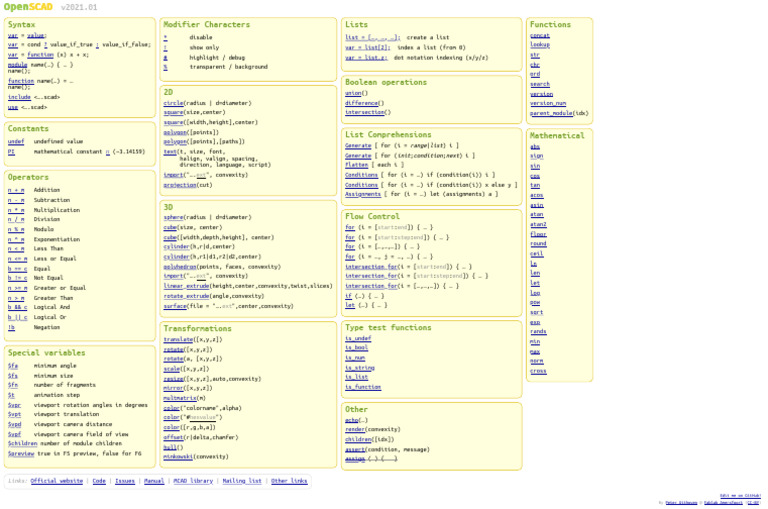
Task: Open the intersection() link
Action: (x=365, y=112)
